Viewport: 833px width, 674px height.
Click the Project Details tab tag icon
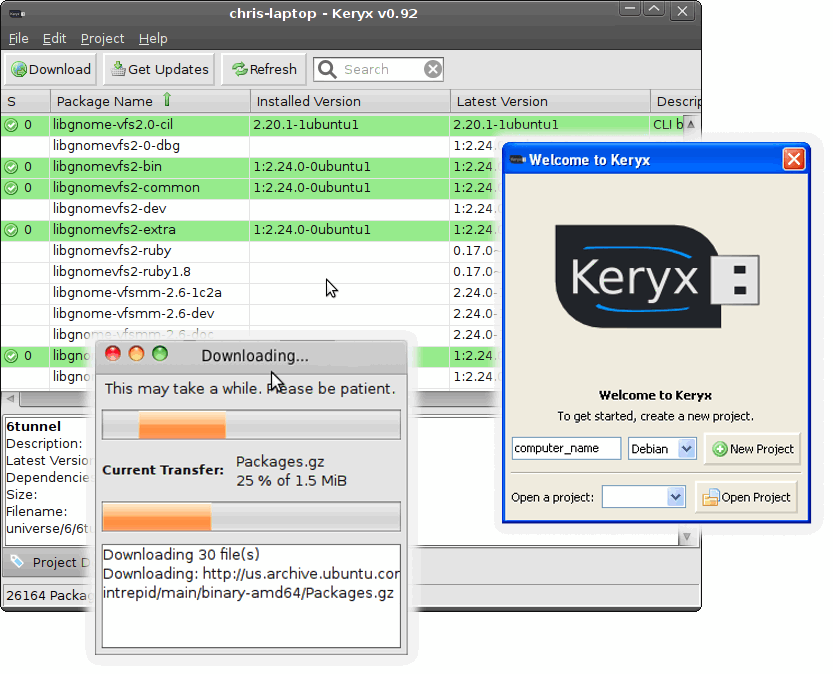pyautogui.click(x=17, y=561)
